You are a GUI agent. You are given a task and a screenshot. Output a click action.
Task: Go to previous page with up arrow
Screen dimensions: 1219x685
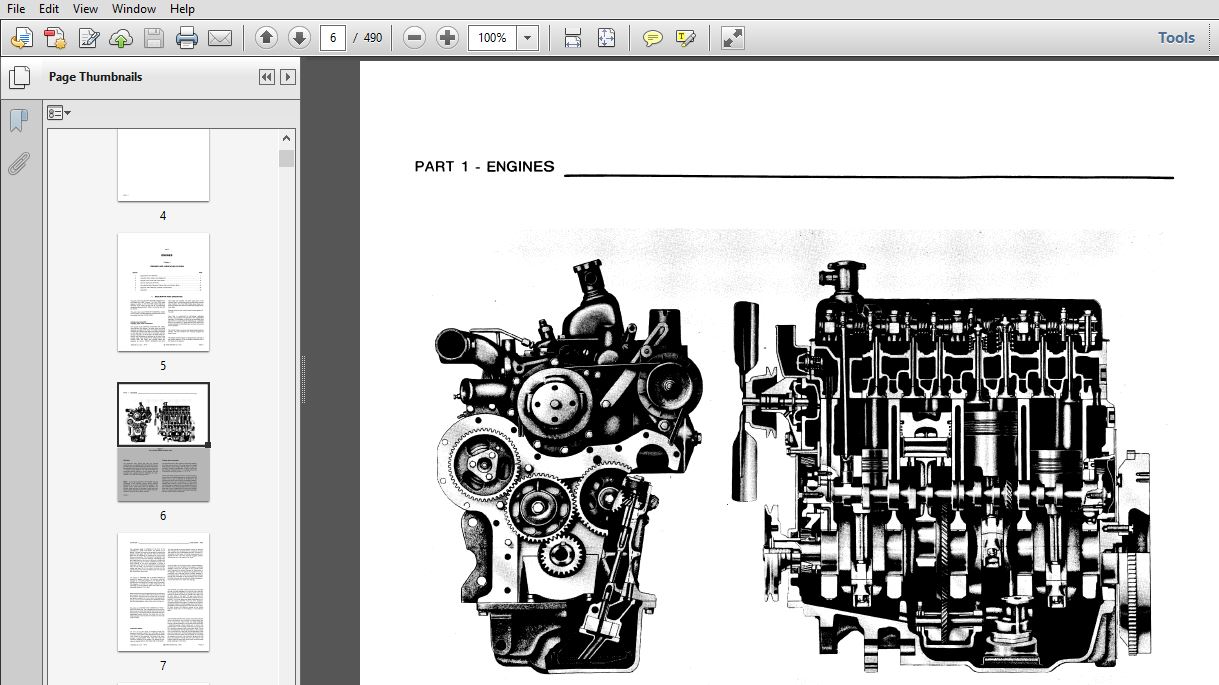pos(266,38)
